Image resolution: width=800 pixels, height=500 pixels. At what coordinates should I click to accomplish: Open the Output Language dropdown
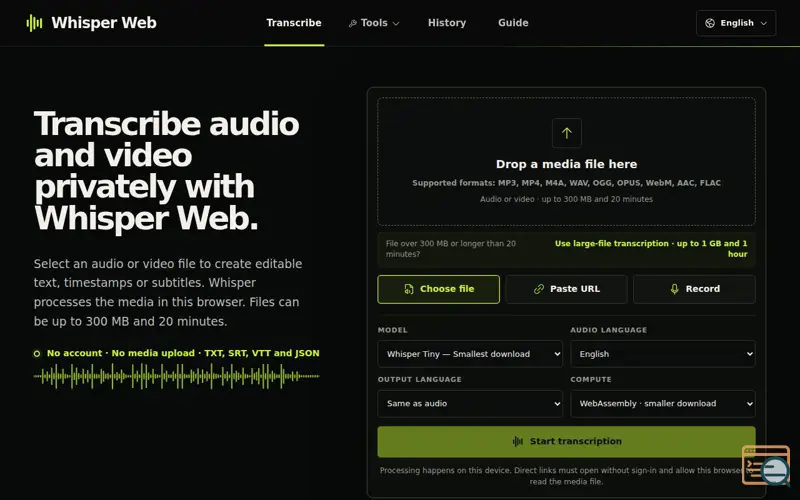[x=470, y=404]
